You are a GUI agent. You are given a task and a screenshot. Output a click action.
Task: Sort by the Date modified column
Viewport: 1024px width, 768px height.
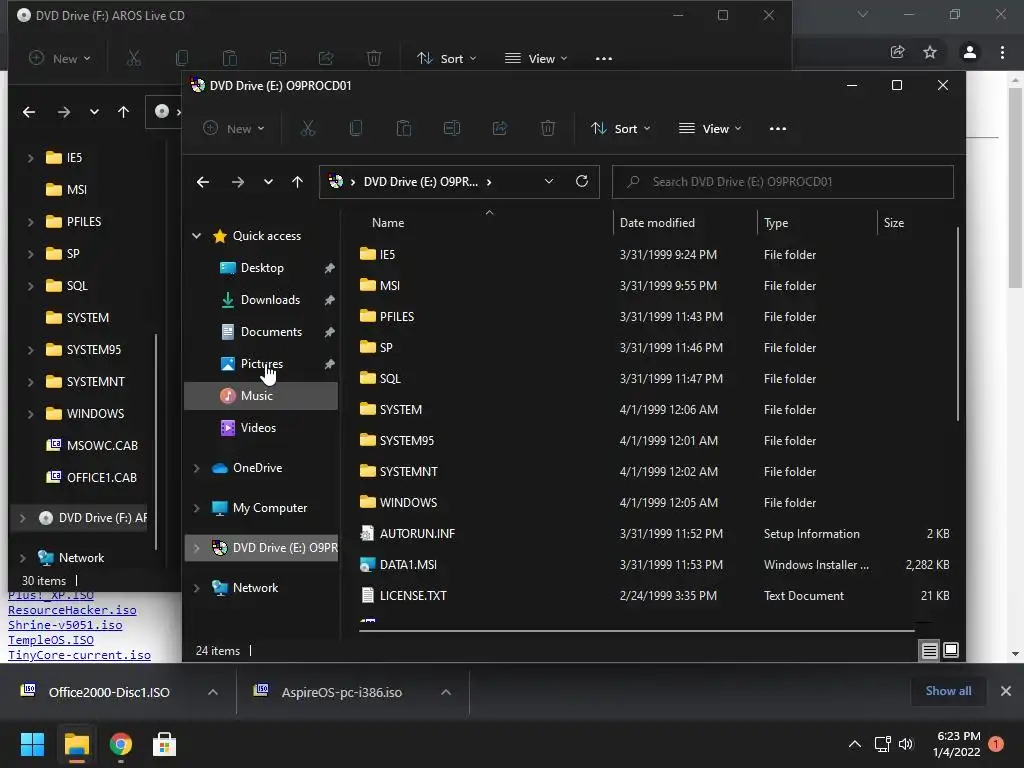tap(657, 222)
